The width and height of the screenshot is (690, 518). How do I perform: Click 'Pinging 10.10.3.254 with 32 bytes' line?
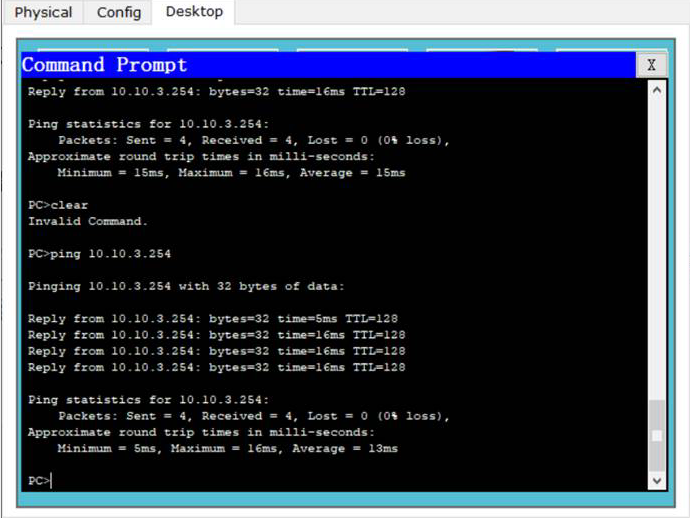click(x=186, y=286)
